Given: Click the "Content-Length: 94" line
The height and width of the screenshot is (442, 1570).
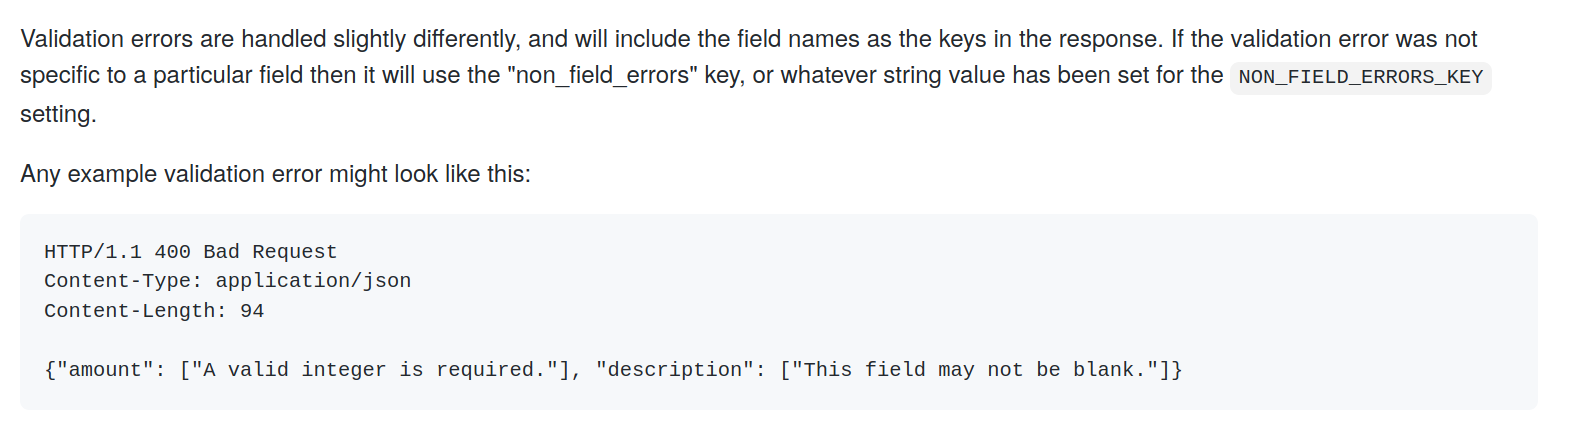Looking at the screenshot, I should 154,311.
